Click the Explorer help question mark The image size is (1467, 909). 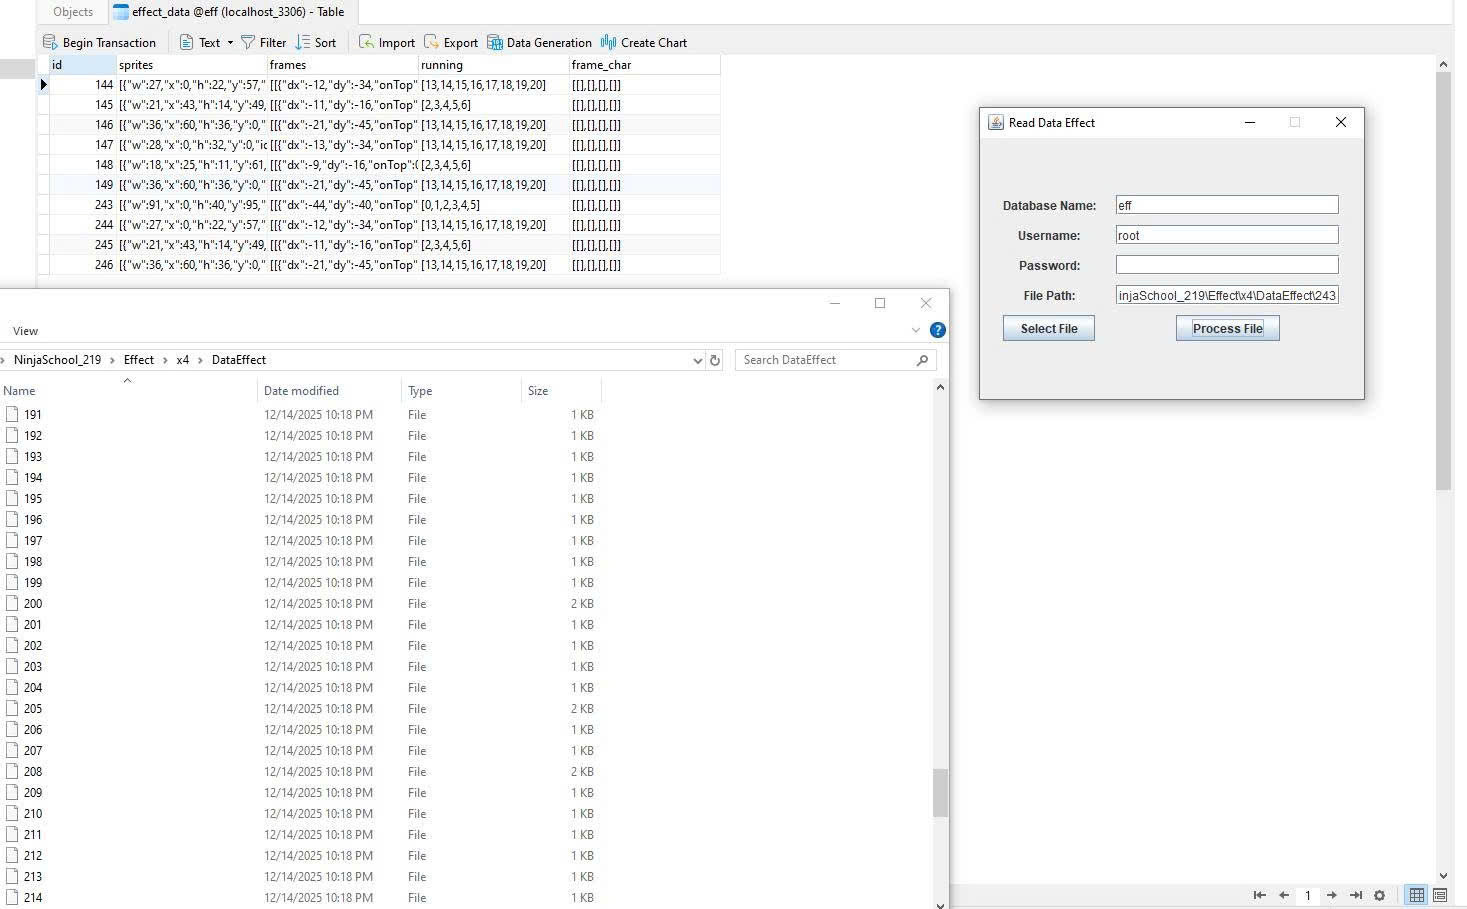click(937, 329)
